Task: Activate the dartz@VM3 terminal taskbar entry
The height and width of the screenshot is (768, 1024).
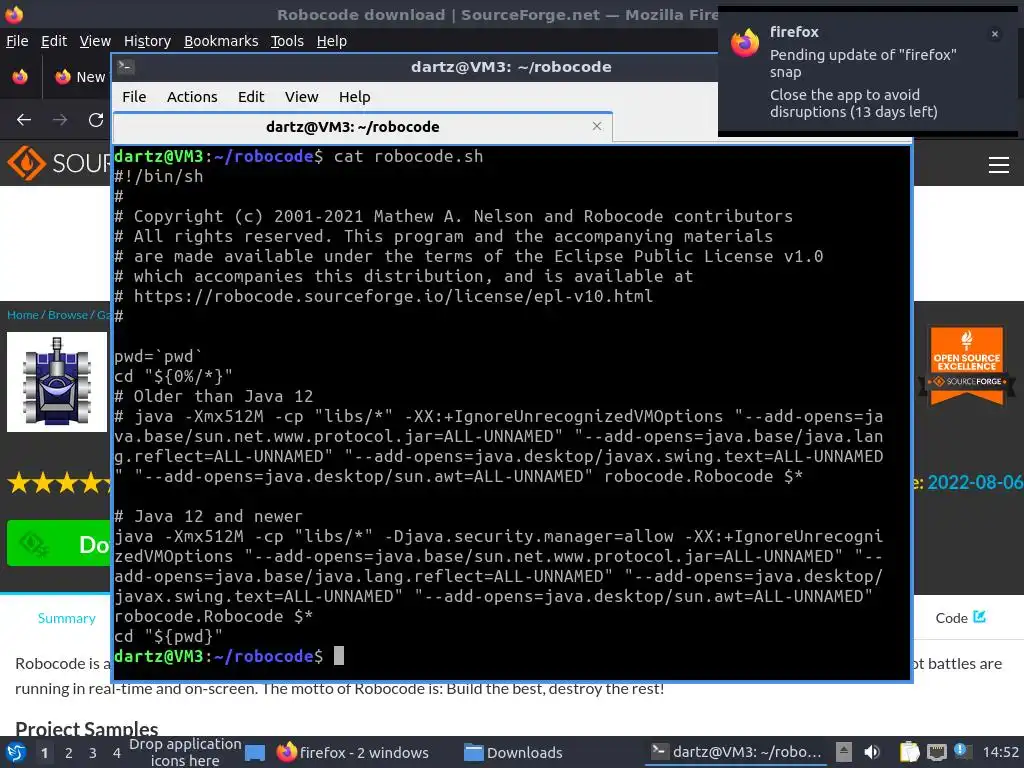Action: coord(737,752)
